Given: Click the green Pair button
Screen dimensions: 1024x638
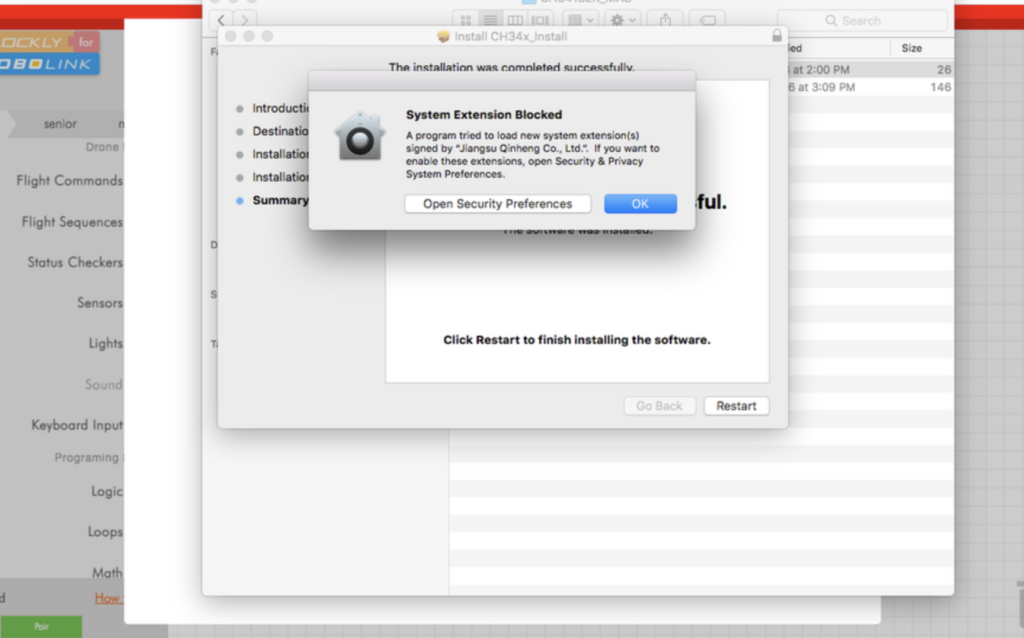Looking at the screenshot, I should pos(41,626).
